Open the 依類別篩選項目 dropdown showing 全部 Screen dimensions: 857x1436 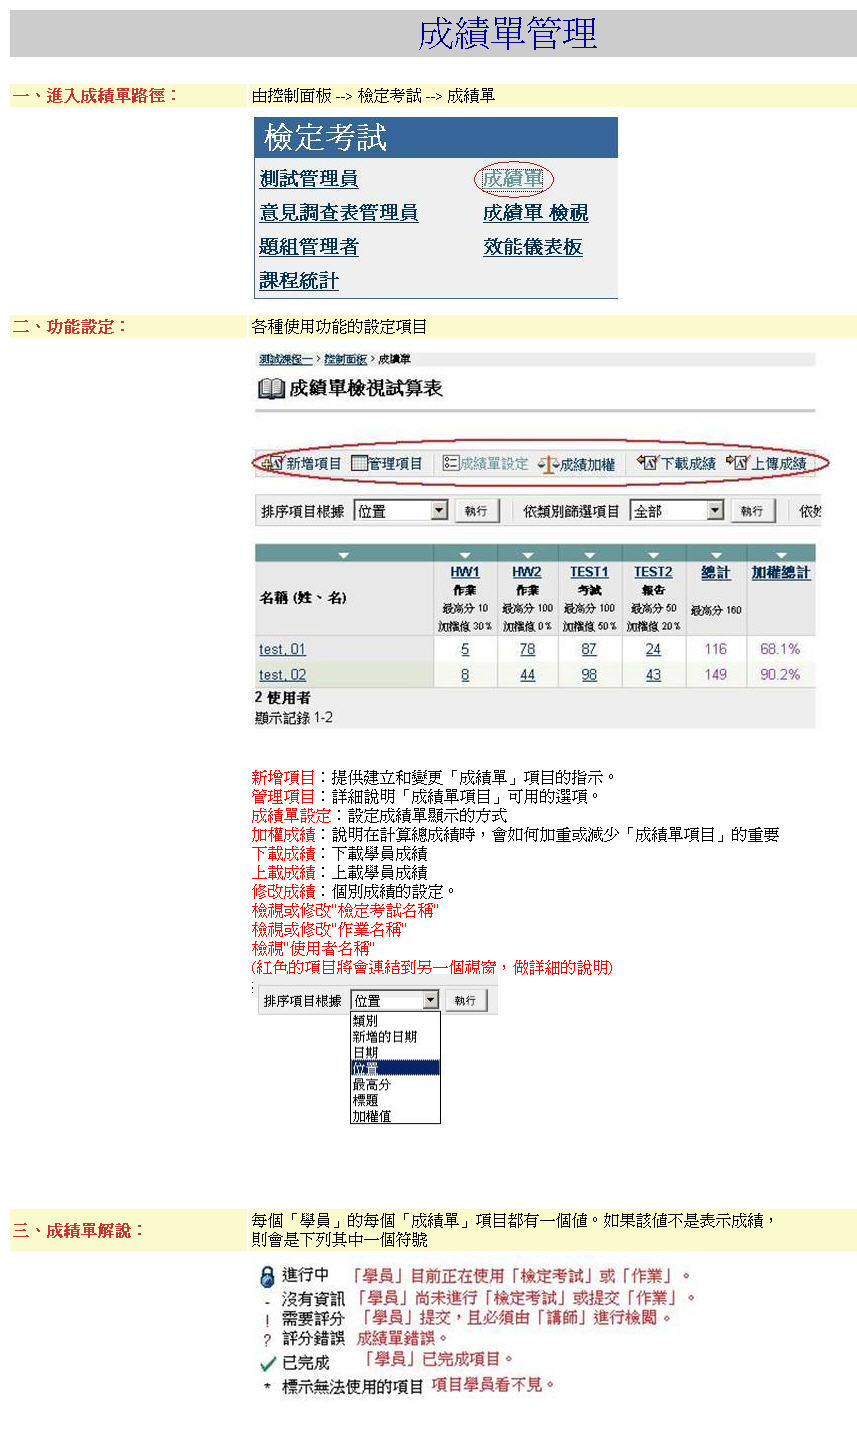(715, 511)
